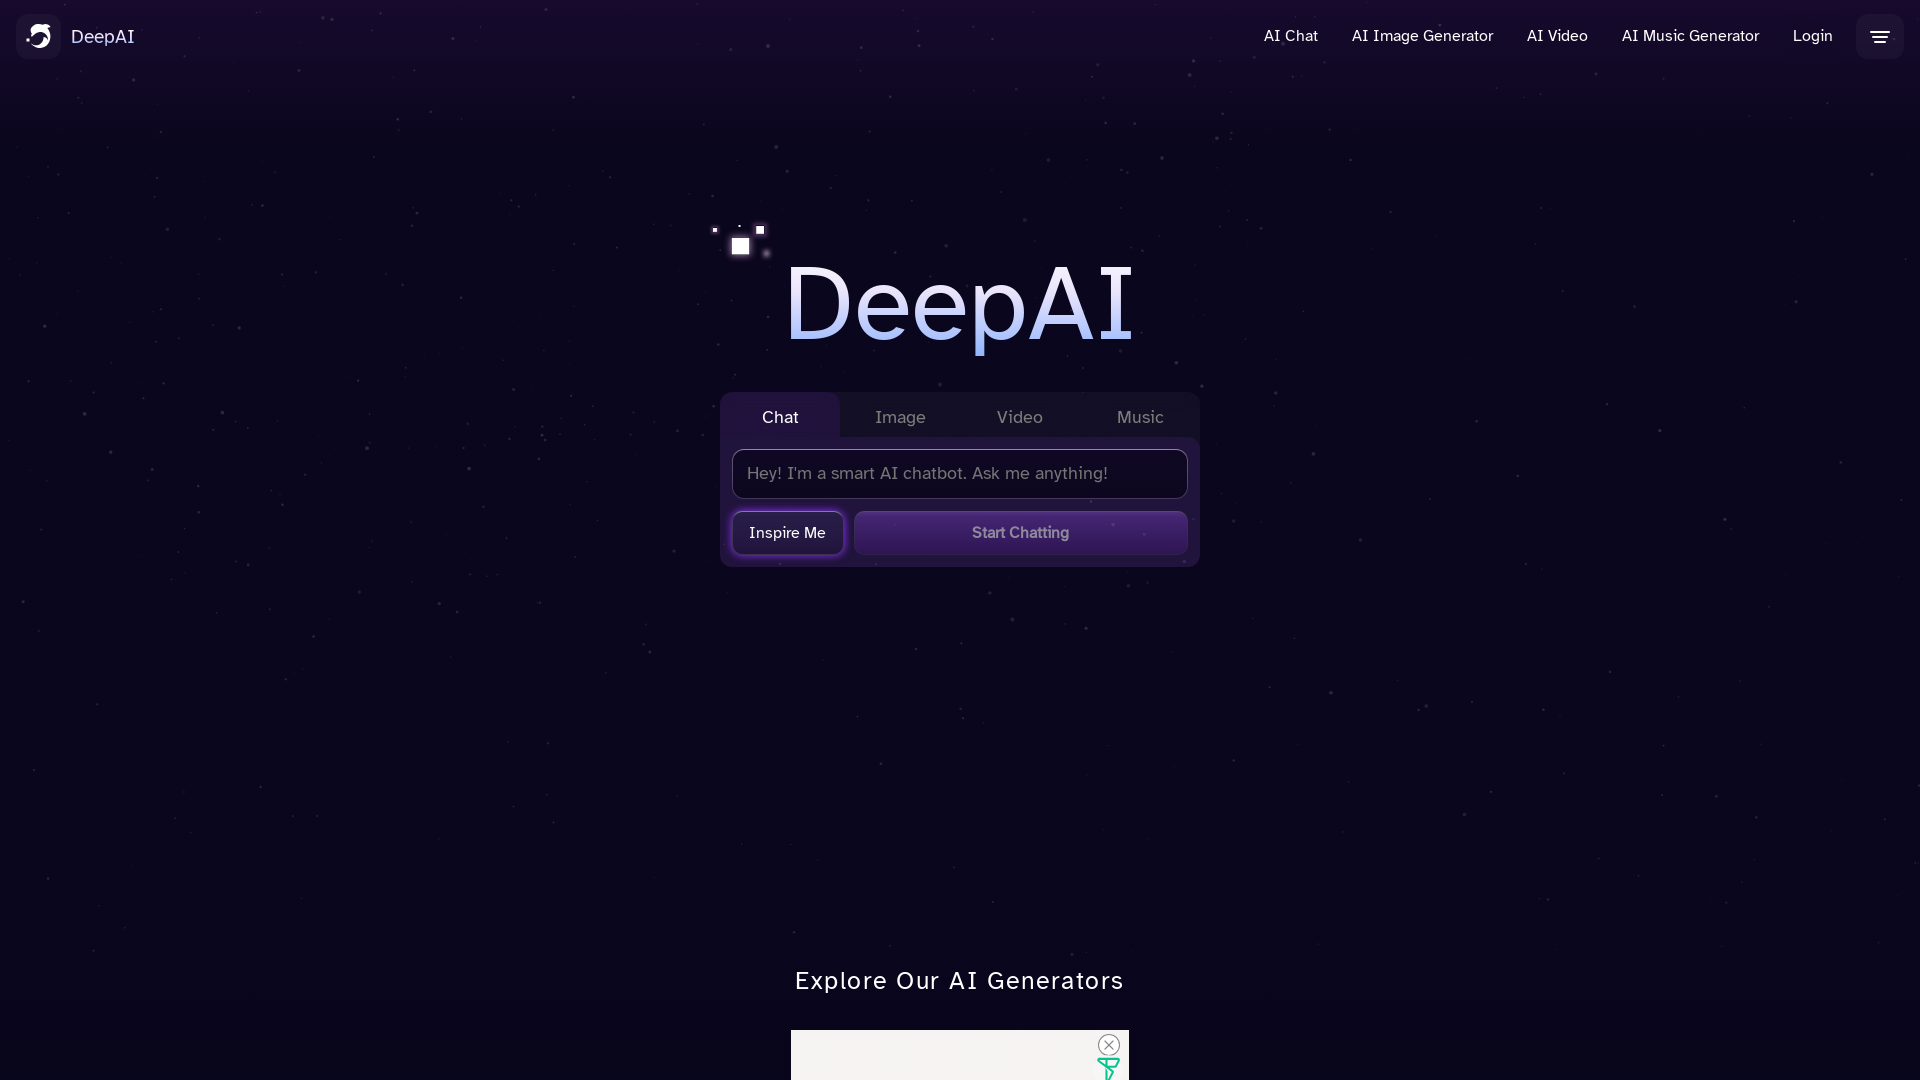Go to AI Video page

tap(1557, 36)
